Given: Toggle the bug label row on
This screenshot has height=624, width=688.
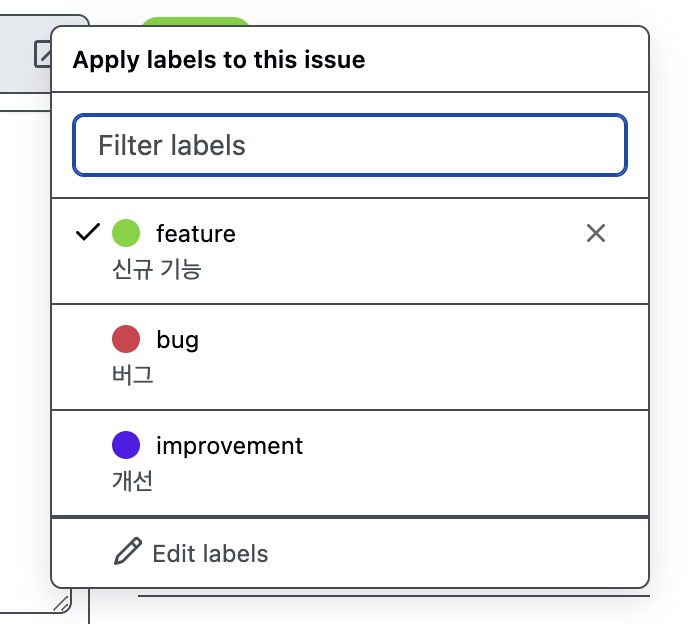Looking at the screenshot, I should 350,357.
